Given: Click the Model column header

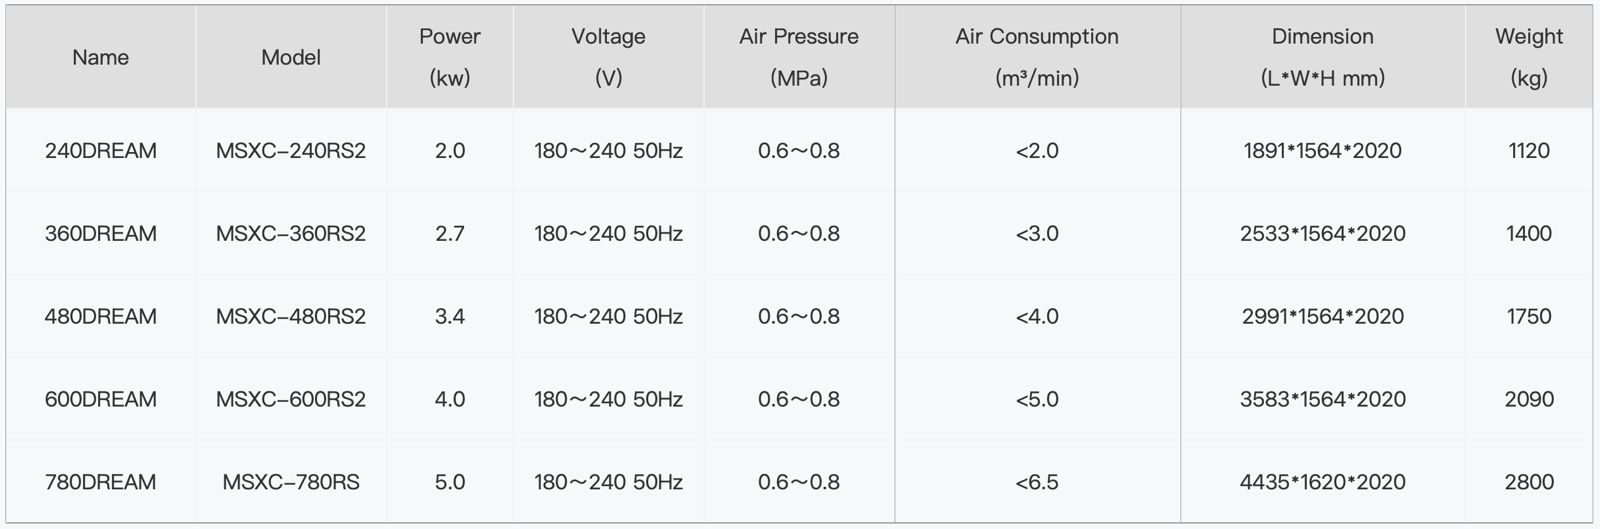Looking at the screenshot, I should (290, 57).
